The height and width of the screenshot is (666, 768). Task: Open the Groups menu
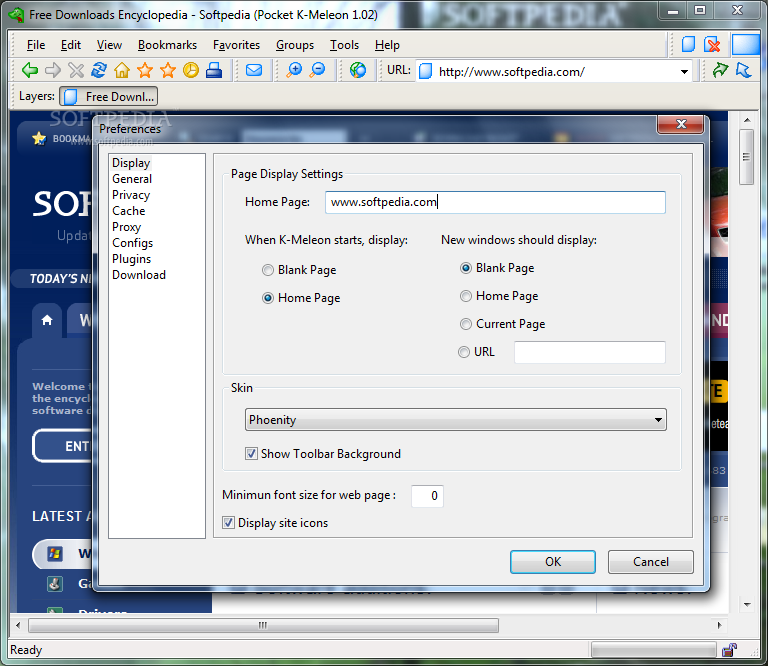(x=295, y=45)
